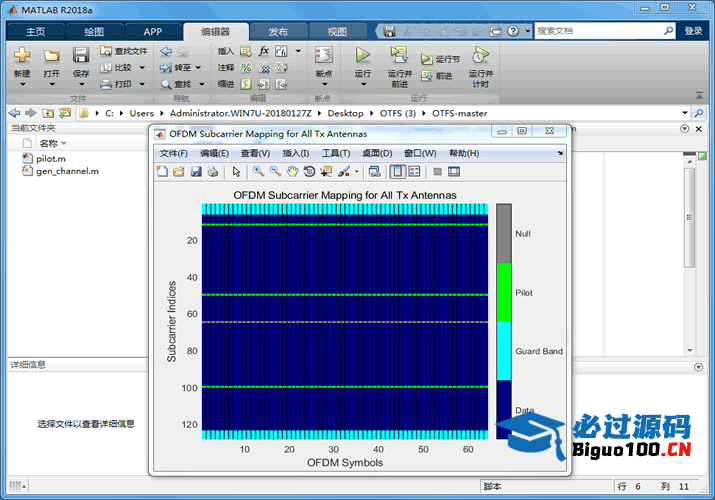
Task: Open the New (新建) dropdown arrow
Action: tap(22, 85)
